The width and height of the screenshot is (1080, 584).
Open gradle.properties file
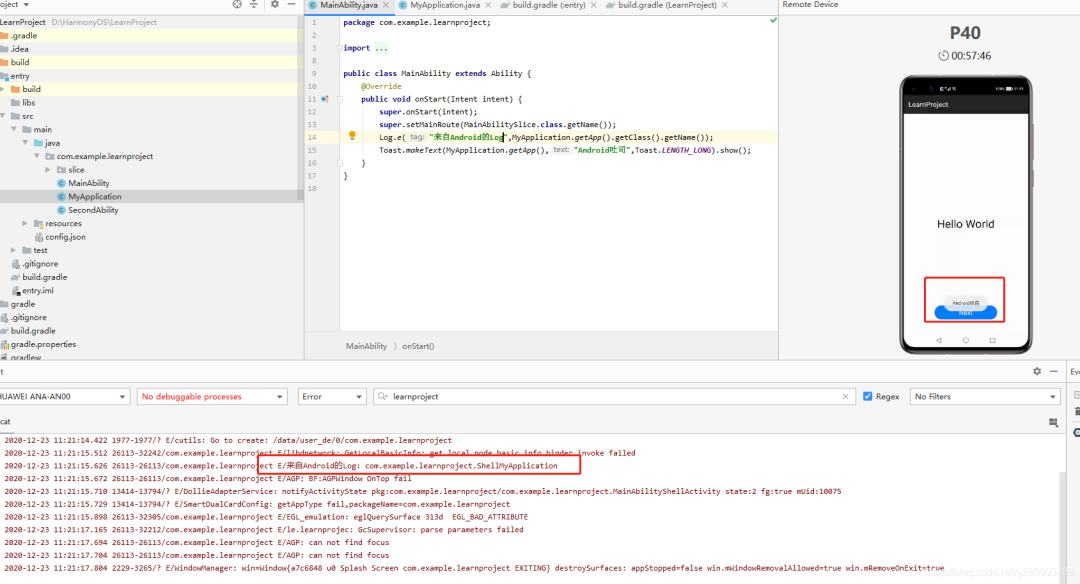tap(43, 344)
